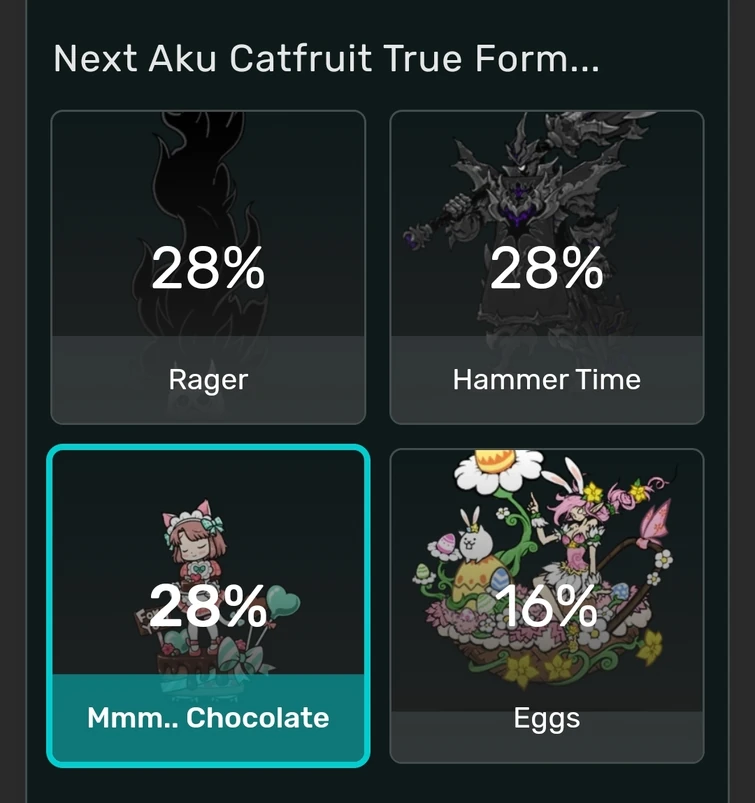Pick the Eggs option in the poll
The image size is (755, 803).
[546, 600]
